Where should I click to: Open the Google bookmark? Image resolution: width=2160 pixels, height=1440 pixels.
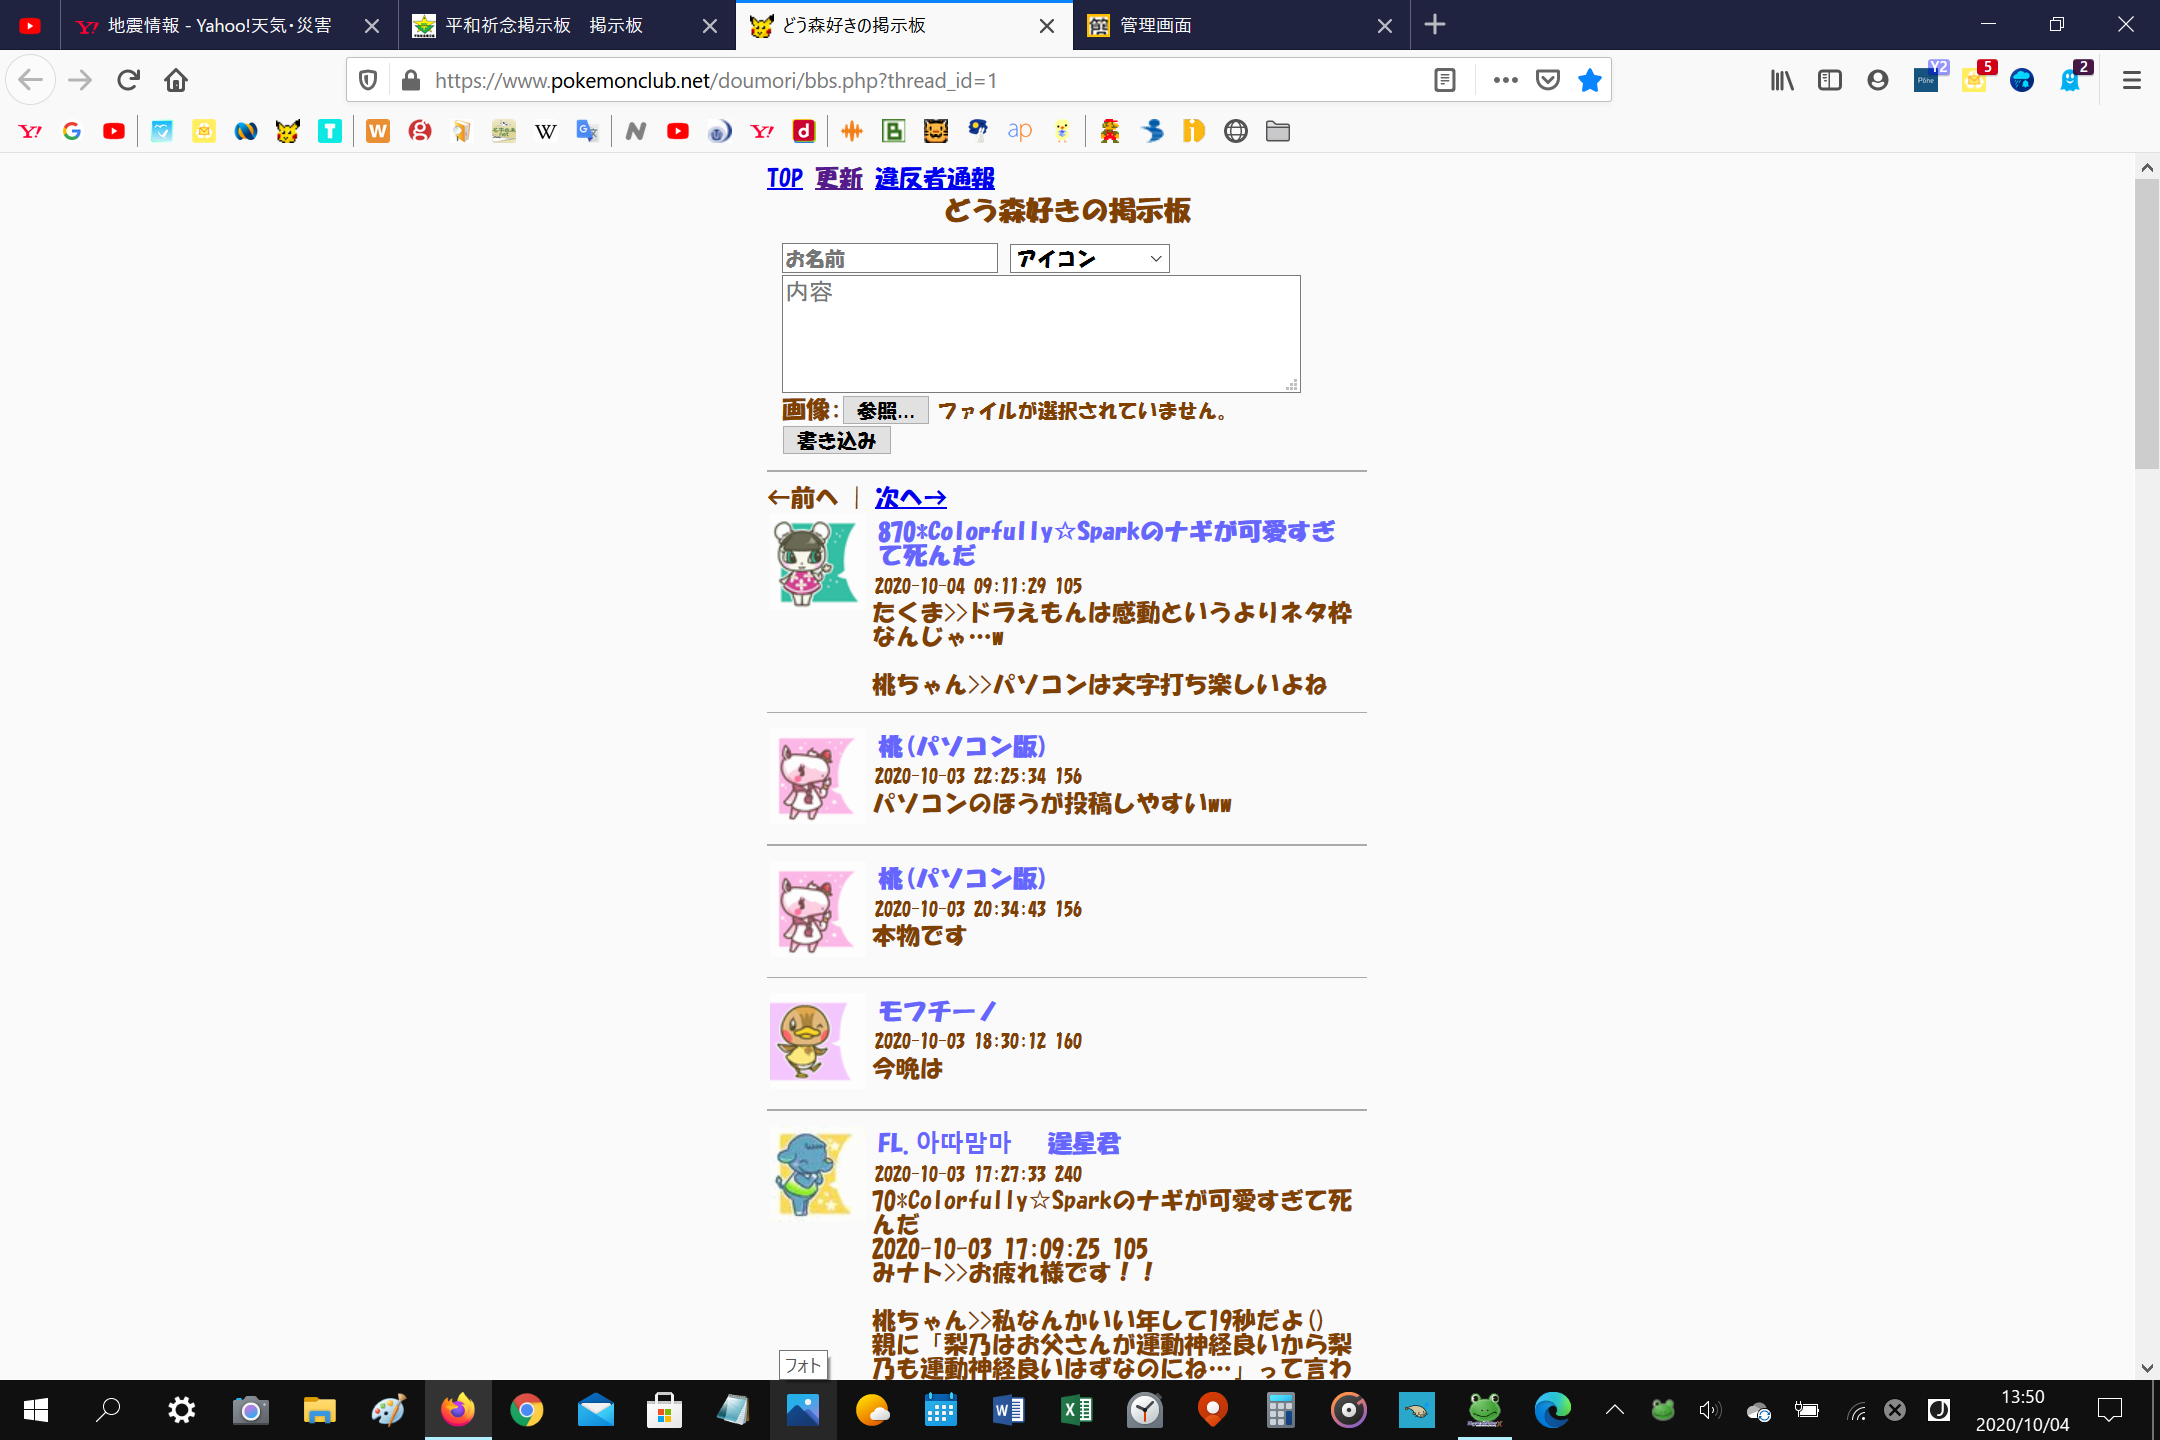click(x=72, y=131)
